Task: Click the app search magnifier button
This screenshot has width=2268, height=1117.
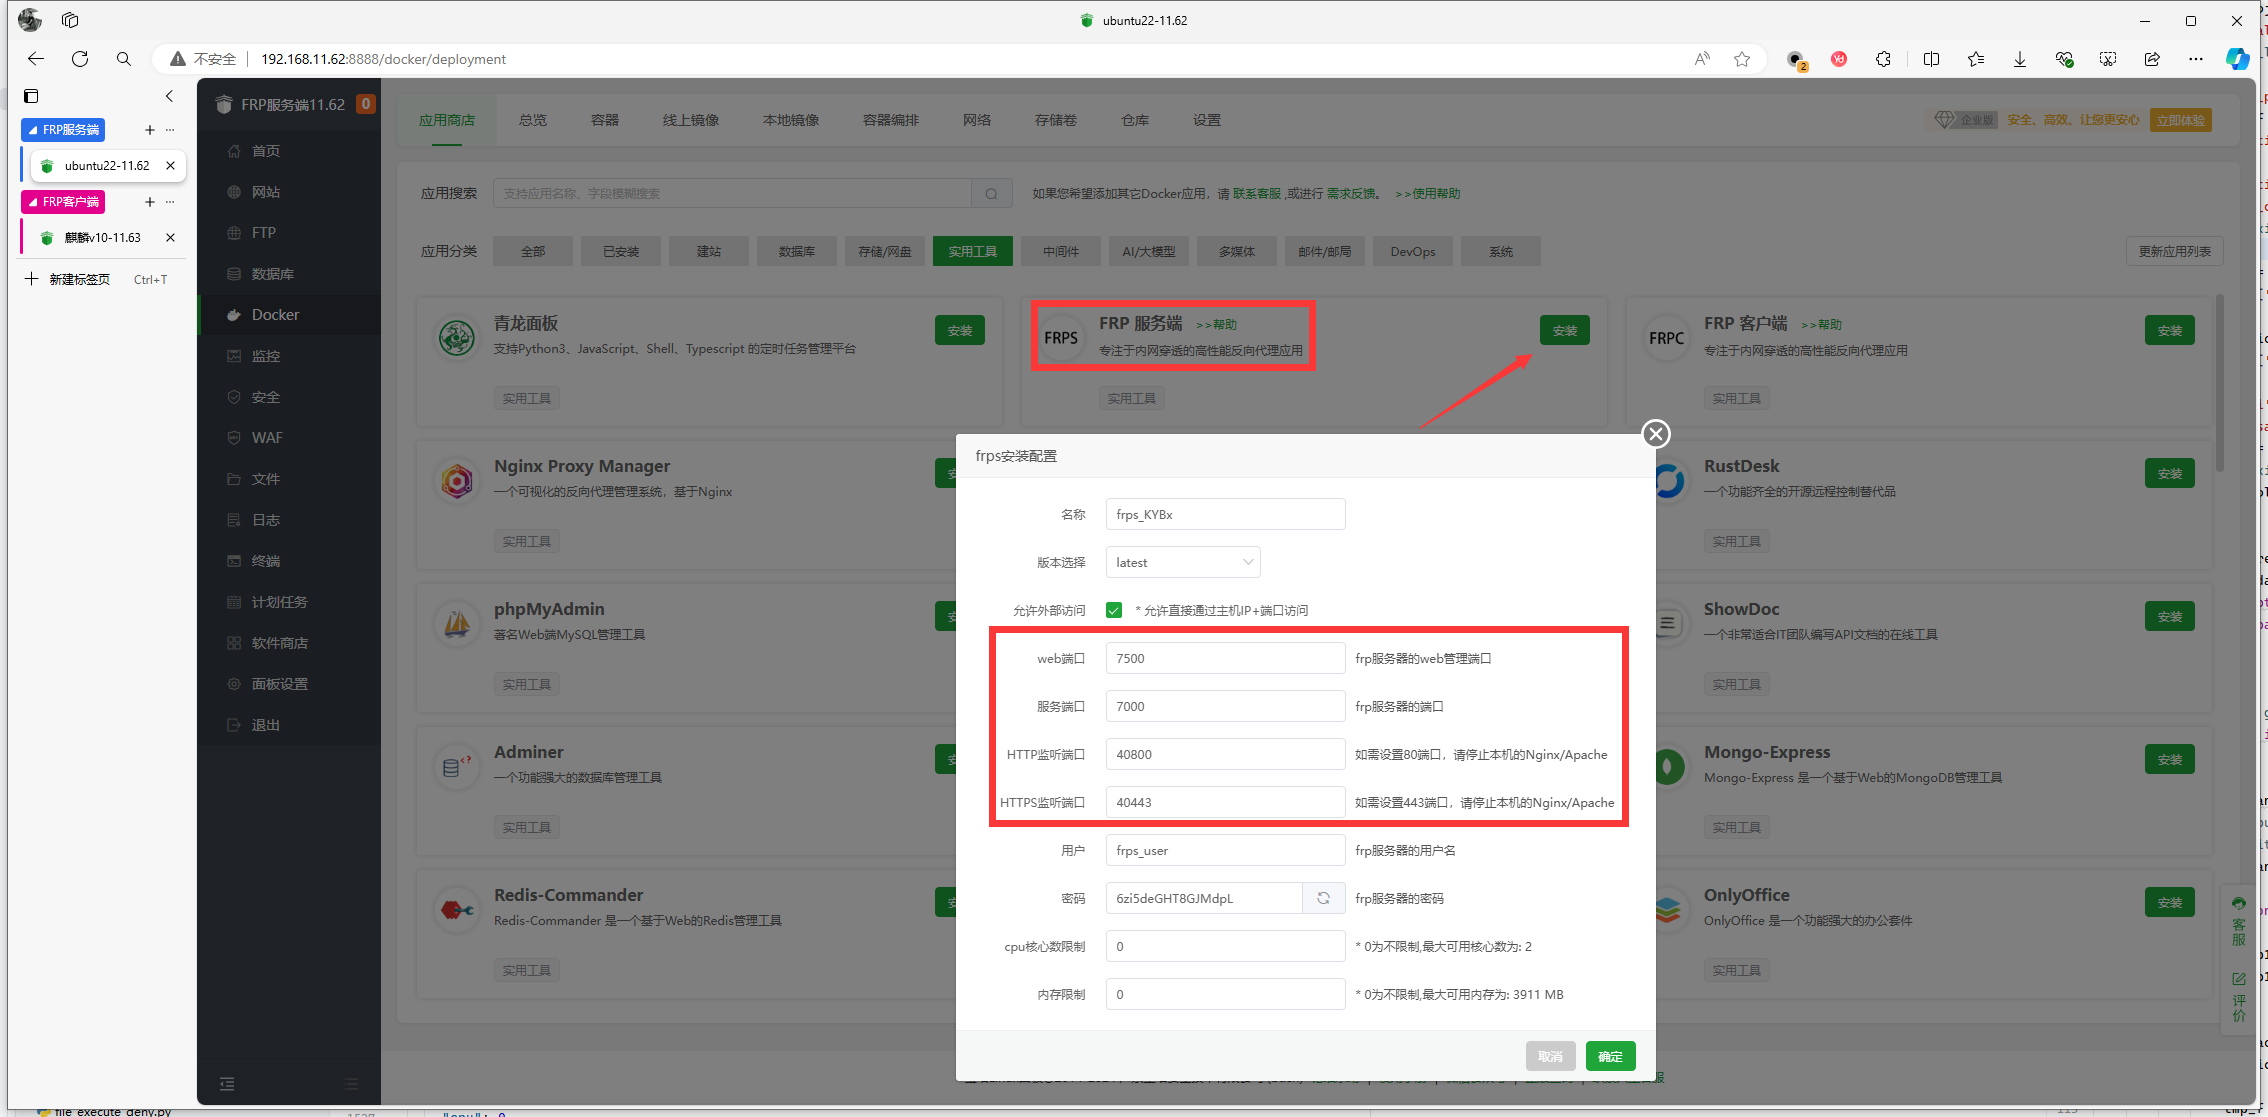Action: click(x=991, y=194)
